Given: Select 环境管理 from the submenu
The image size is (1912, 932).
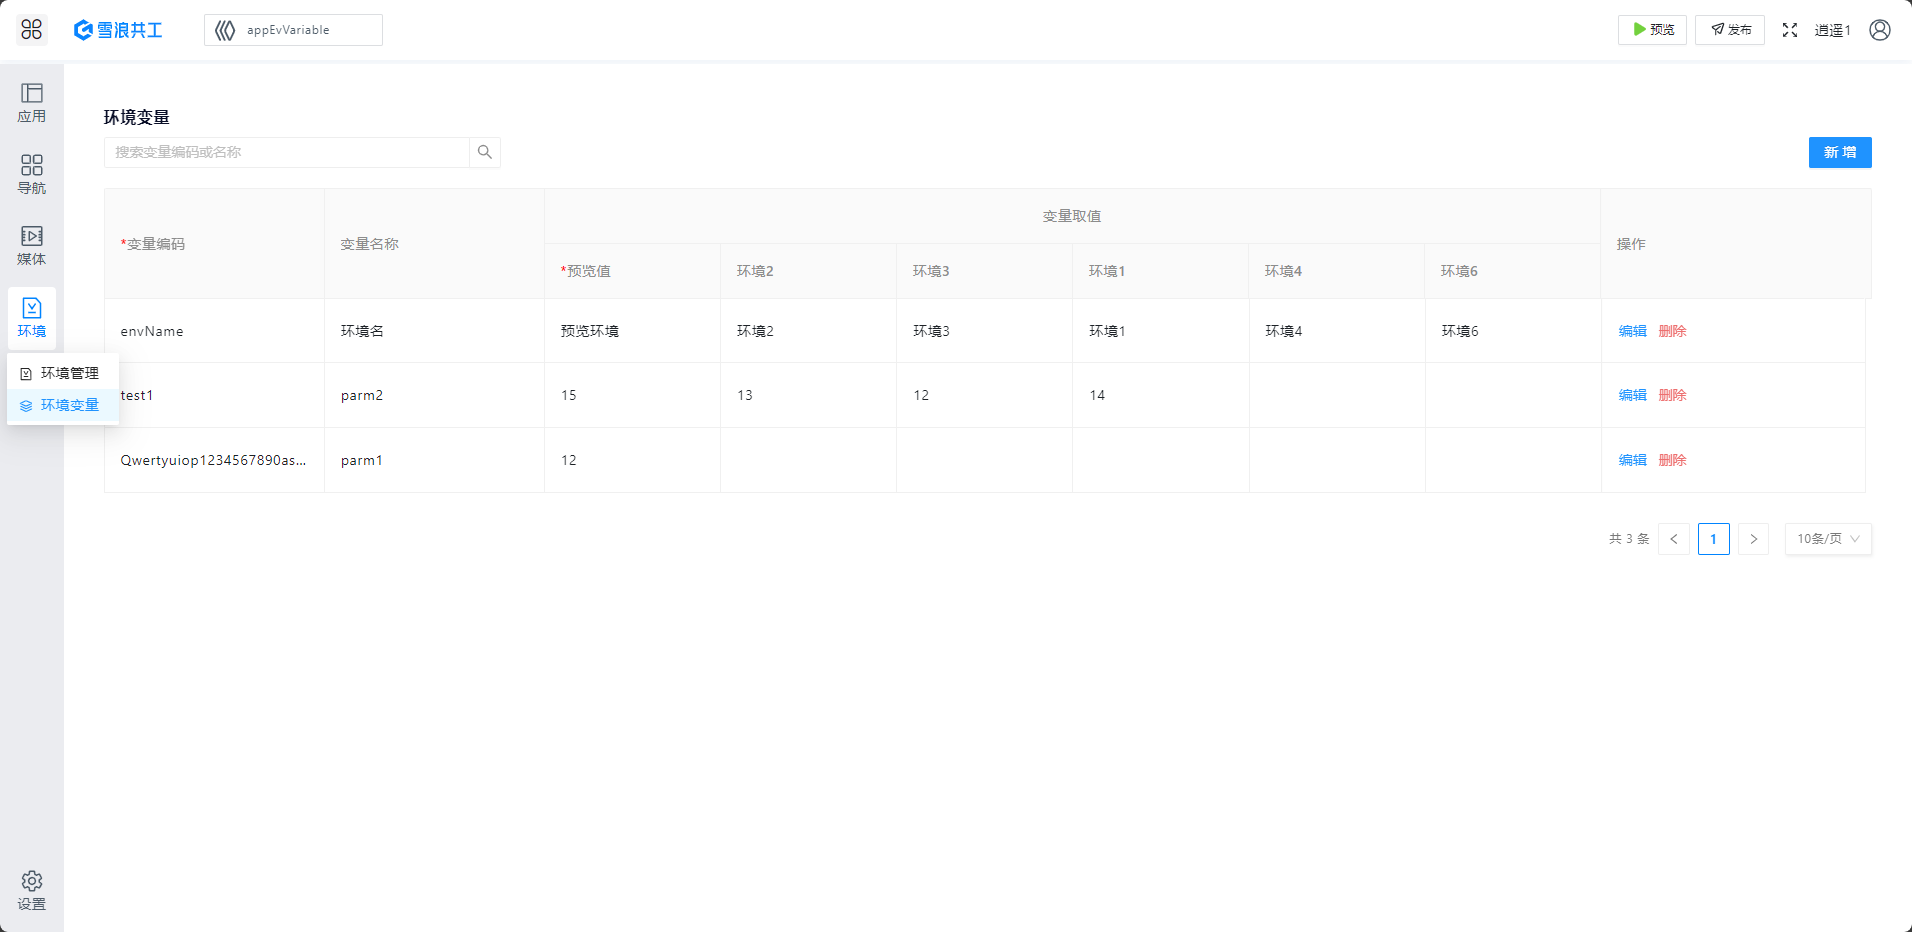Looking at the screenshot, I should pos(69,373).
